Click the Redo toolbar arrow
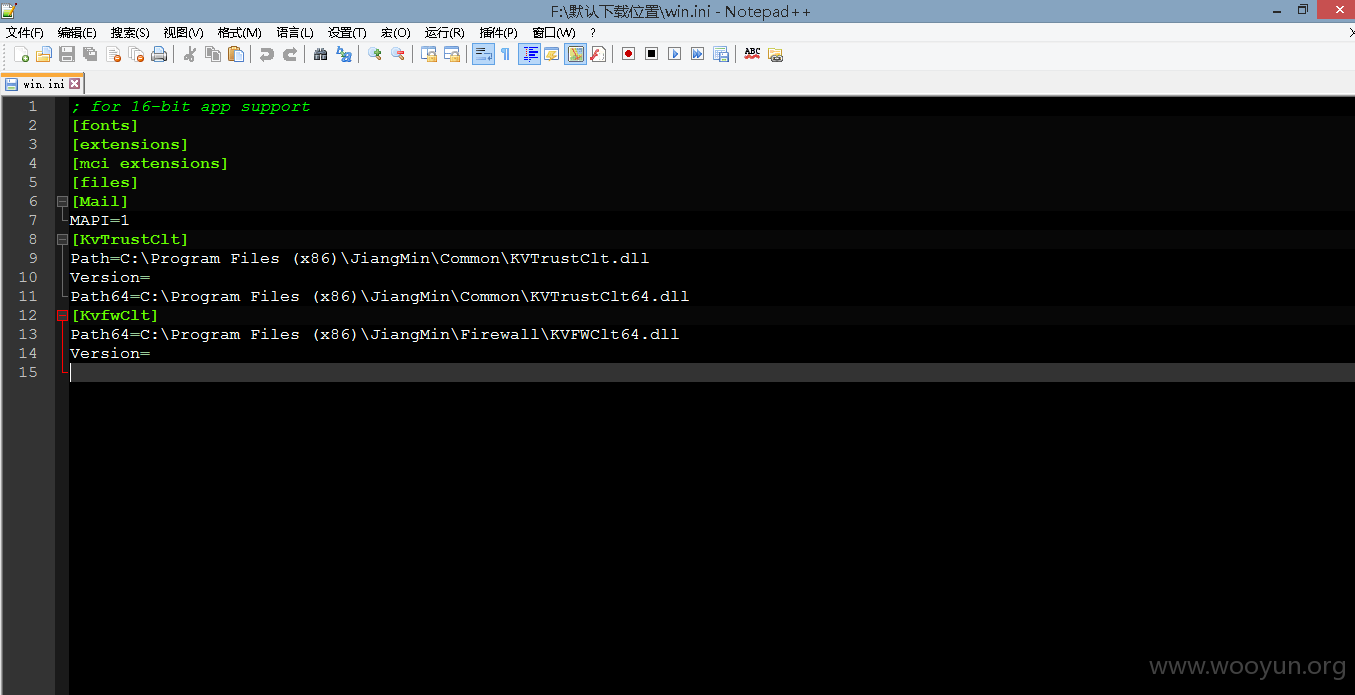This screenshot has height=695, width=1355. click(289, 54)
